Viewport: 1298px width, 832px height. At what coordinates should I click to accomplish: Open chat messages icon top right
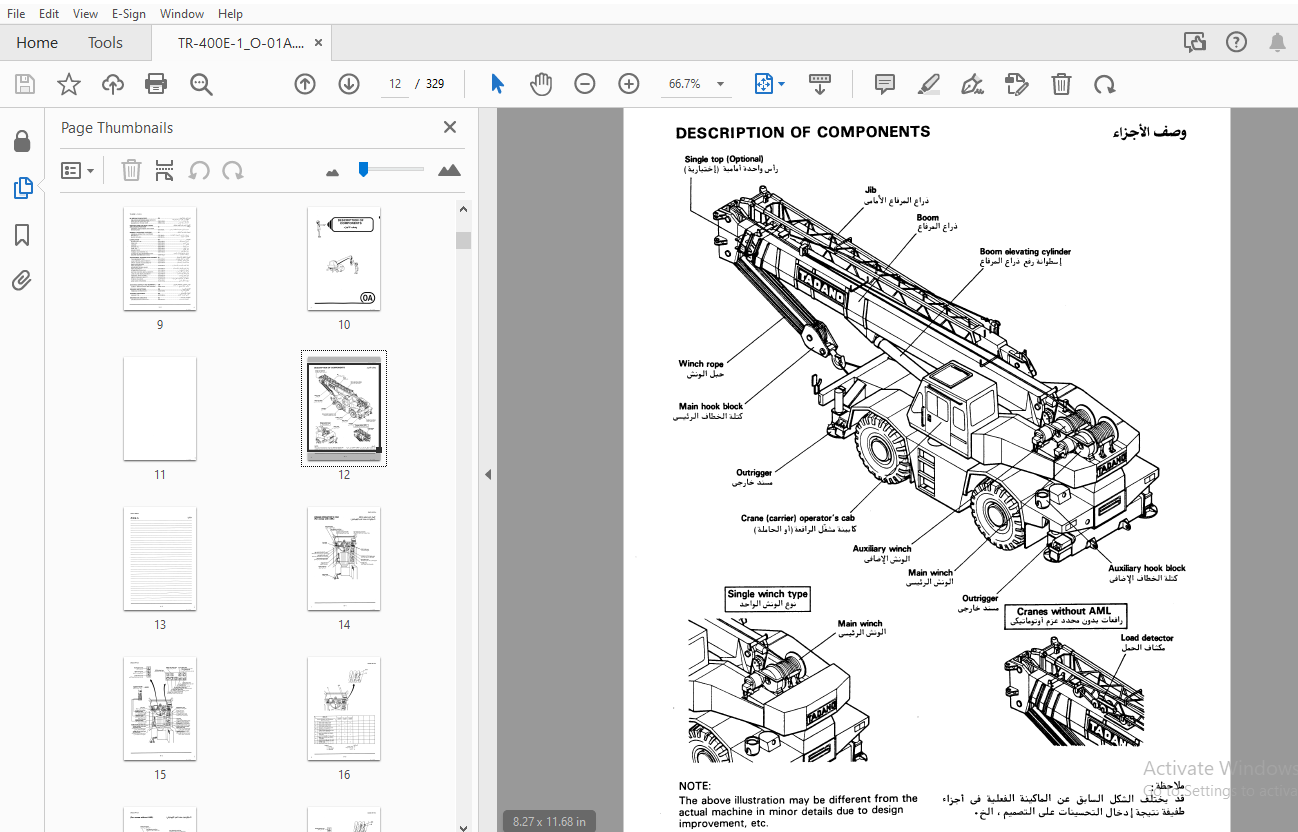point(1195,42)
